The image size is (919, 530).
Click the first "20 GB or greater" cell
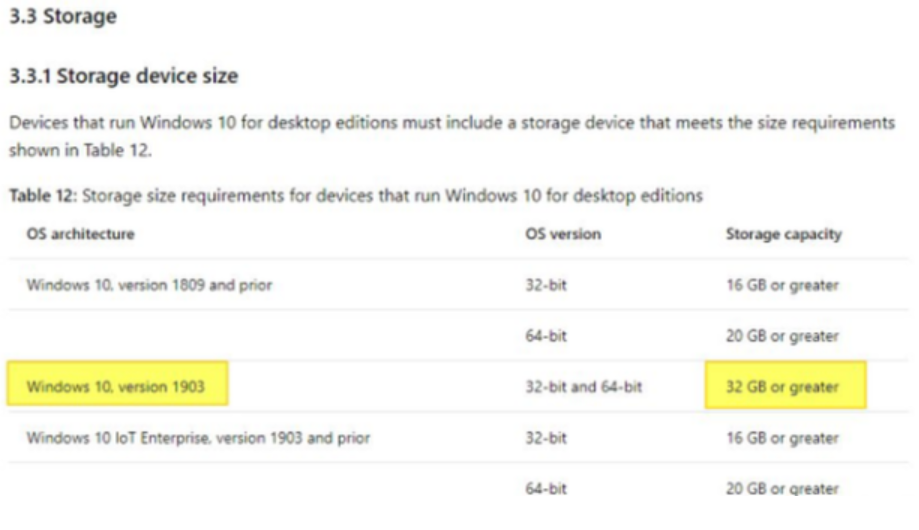click(x=782, y=336)
